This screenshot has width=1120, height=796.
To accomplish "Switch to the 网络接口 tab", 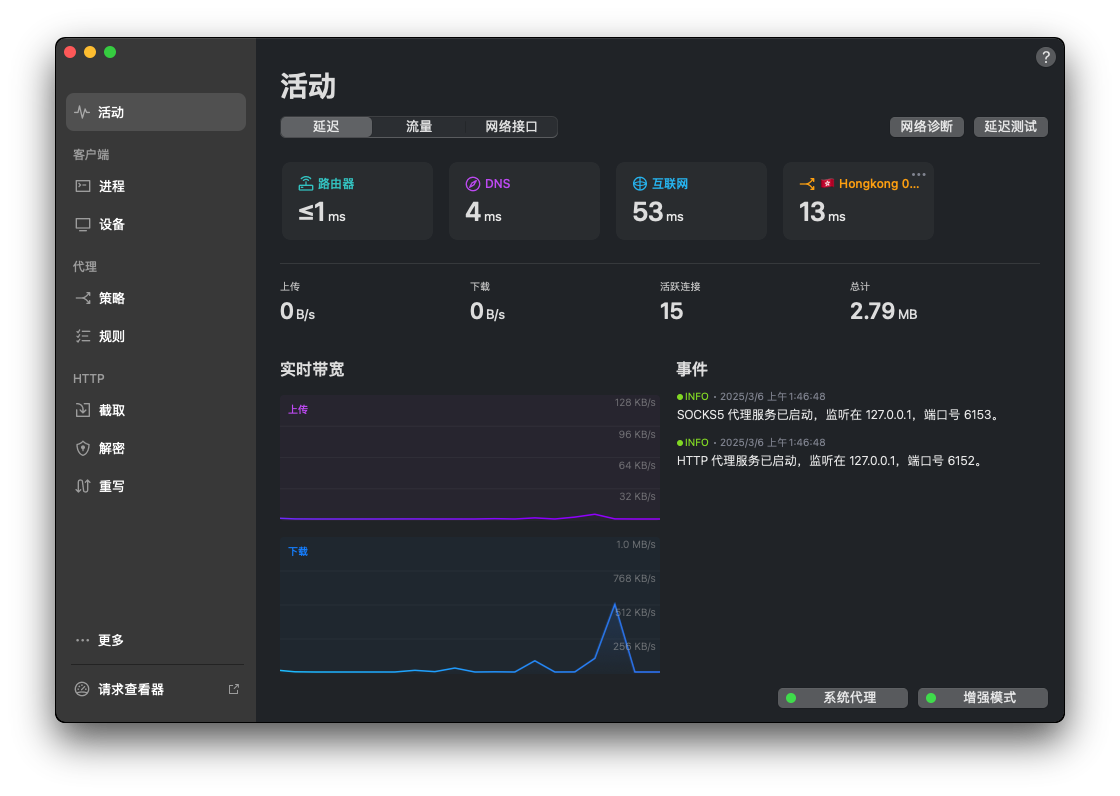I will pyautogui.click(x=510, y=127).
